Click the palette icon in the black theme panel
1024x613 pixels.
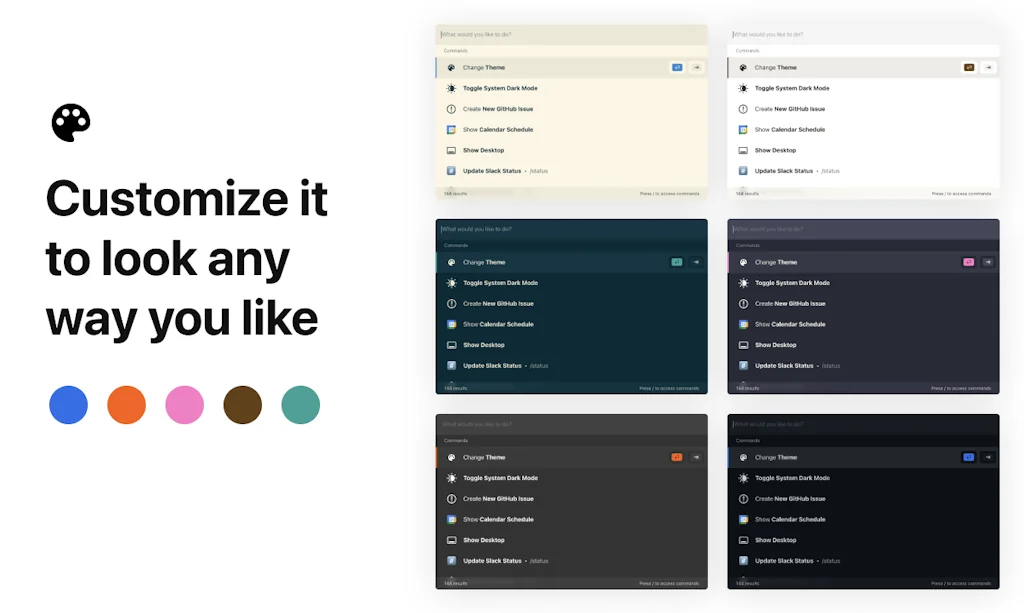(x=743, y=458)
